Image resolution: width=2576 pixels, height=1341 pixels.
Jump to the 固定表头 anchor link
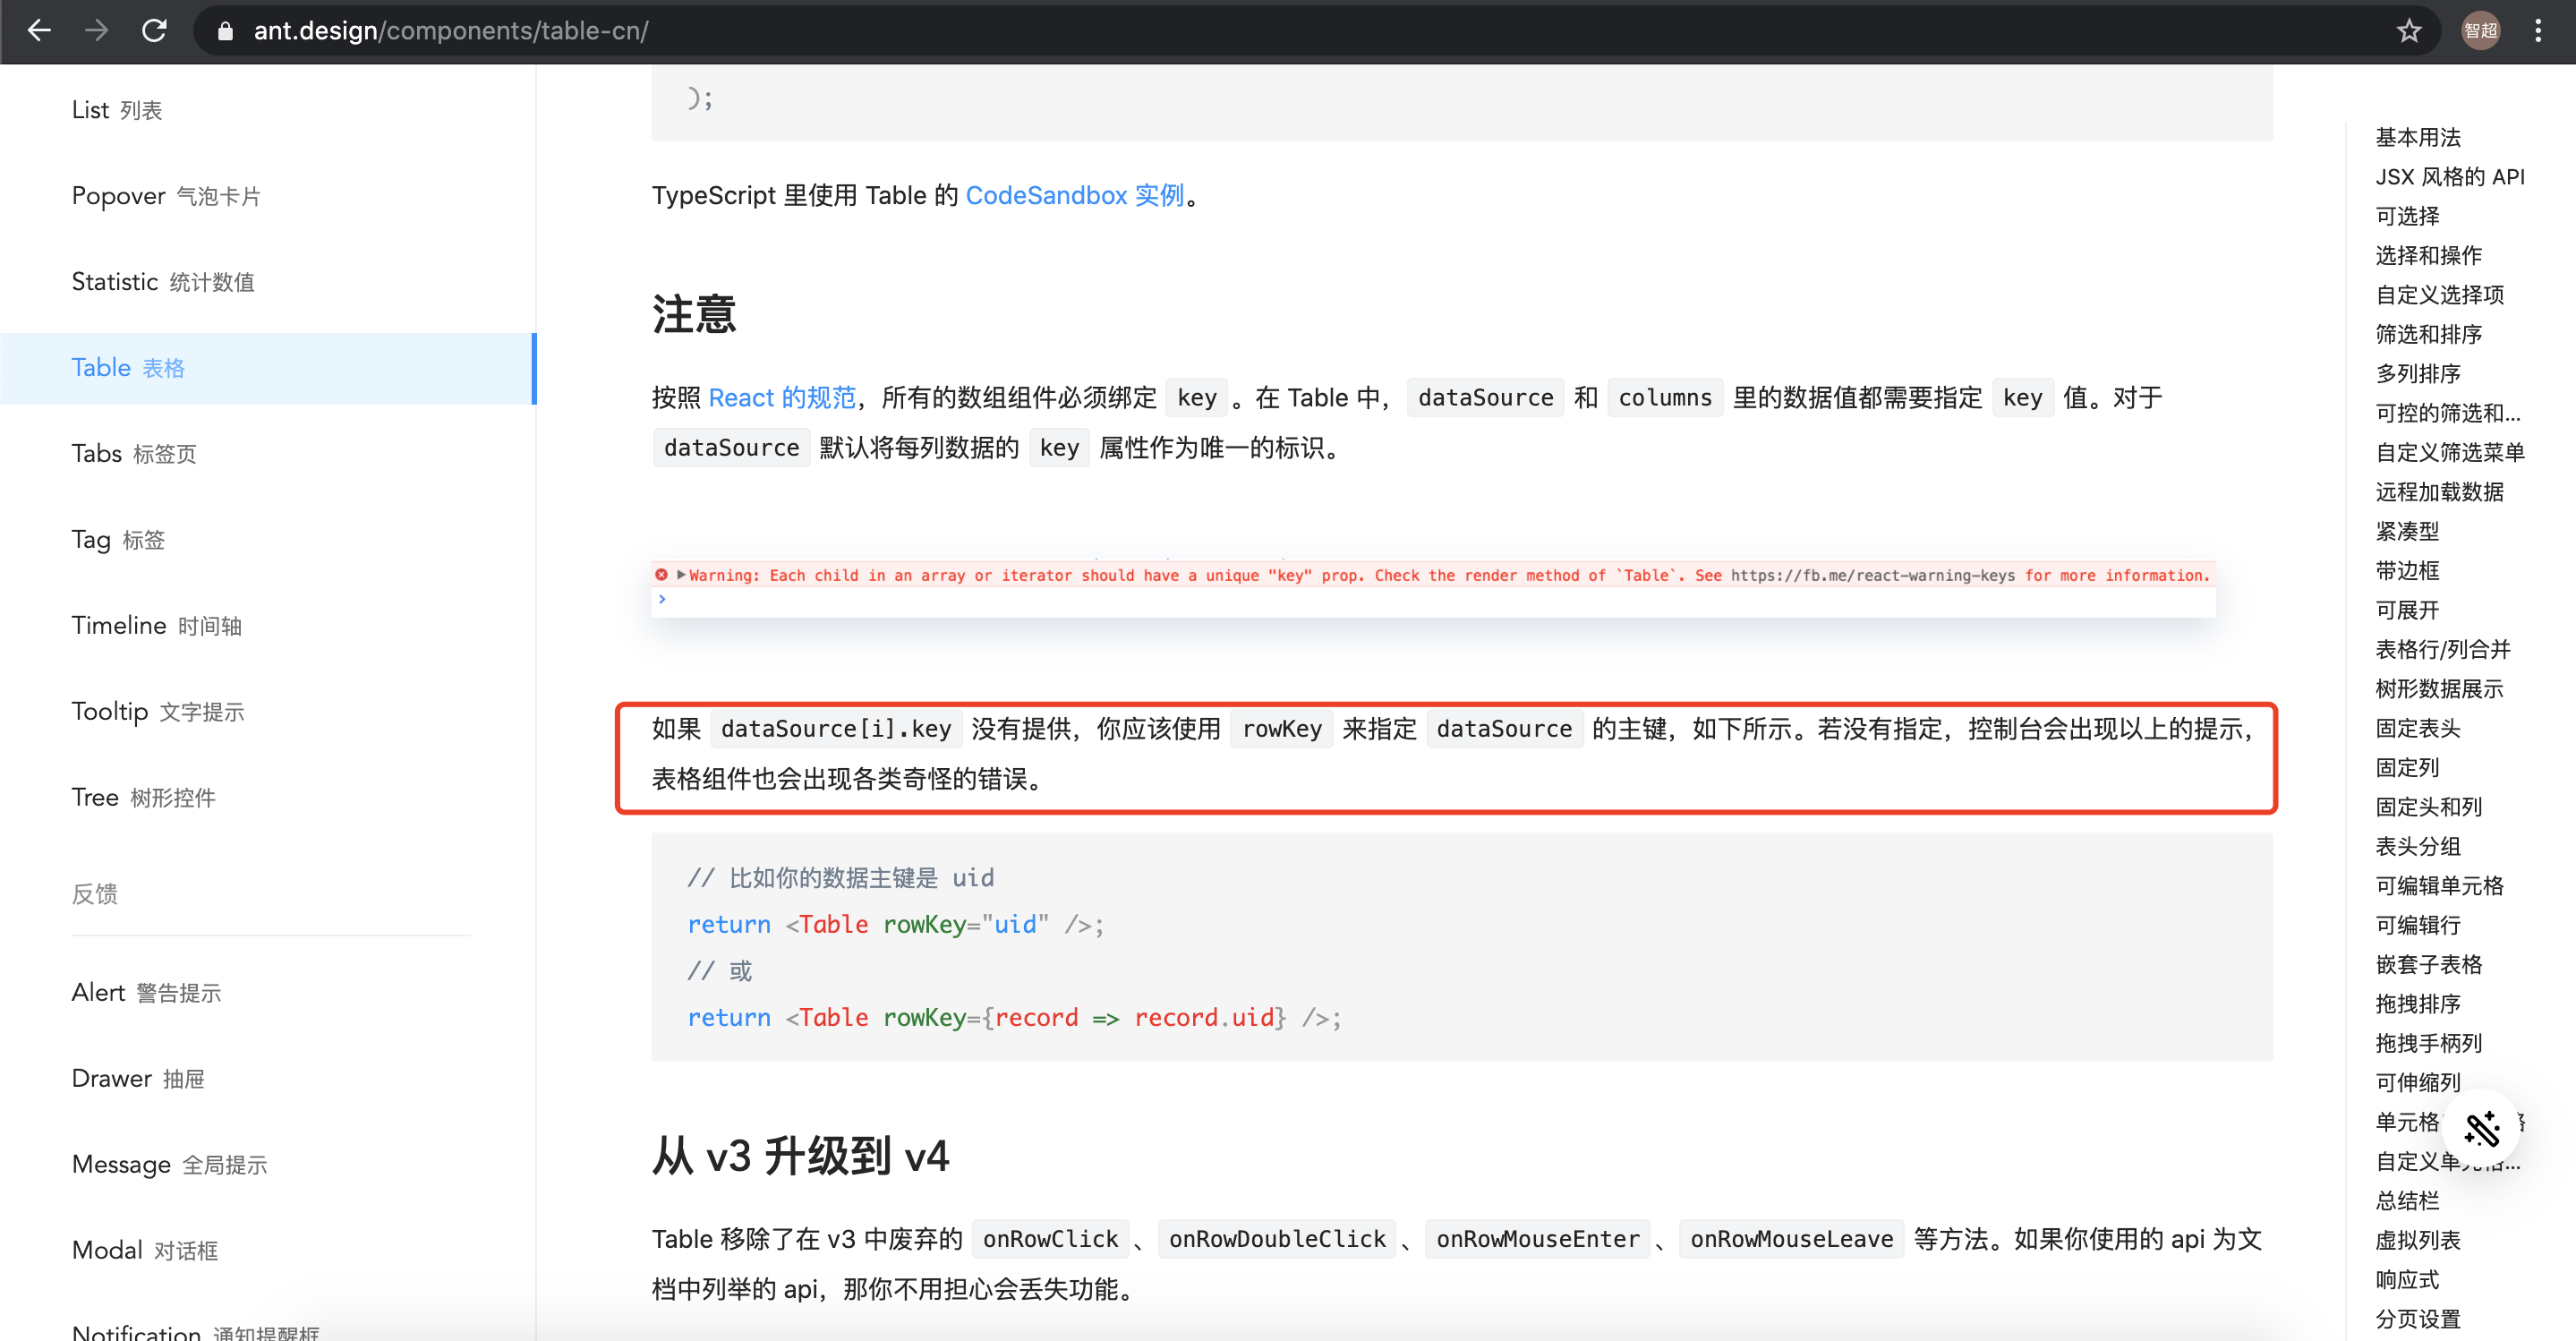click(x=2418, y=728)
